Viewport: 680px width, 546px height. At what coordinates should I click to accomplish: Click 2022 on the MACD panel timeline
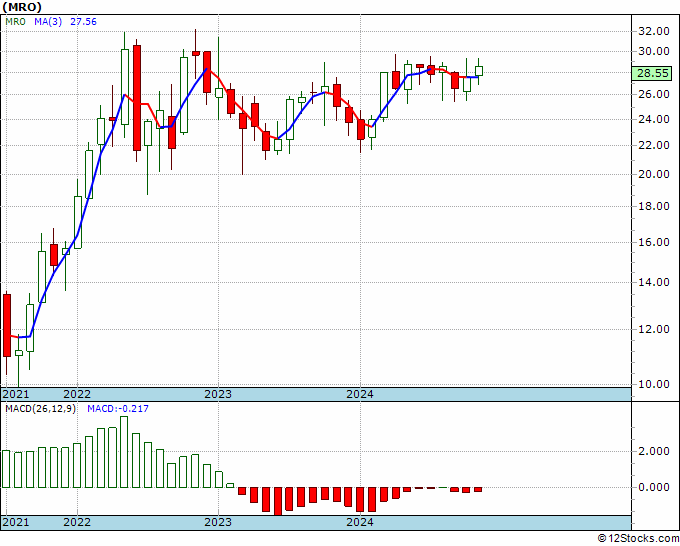tap(77, 522)
